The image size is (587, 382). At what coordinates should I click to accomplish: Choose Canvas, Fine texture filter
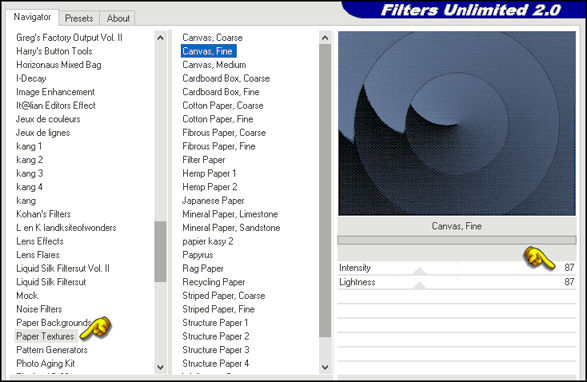coord(208,51)
